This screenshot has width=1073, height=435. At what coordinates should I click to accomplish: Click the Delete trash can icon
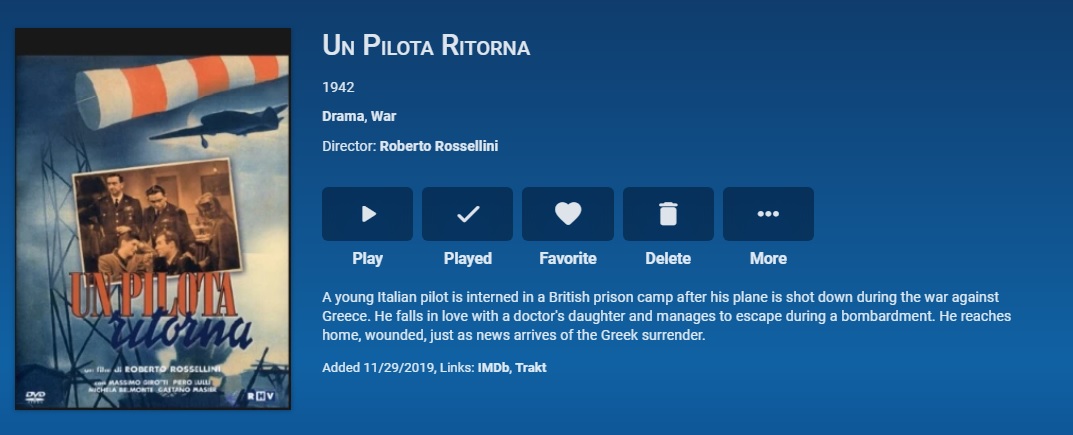(668, 213)
